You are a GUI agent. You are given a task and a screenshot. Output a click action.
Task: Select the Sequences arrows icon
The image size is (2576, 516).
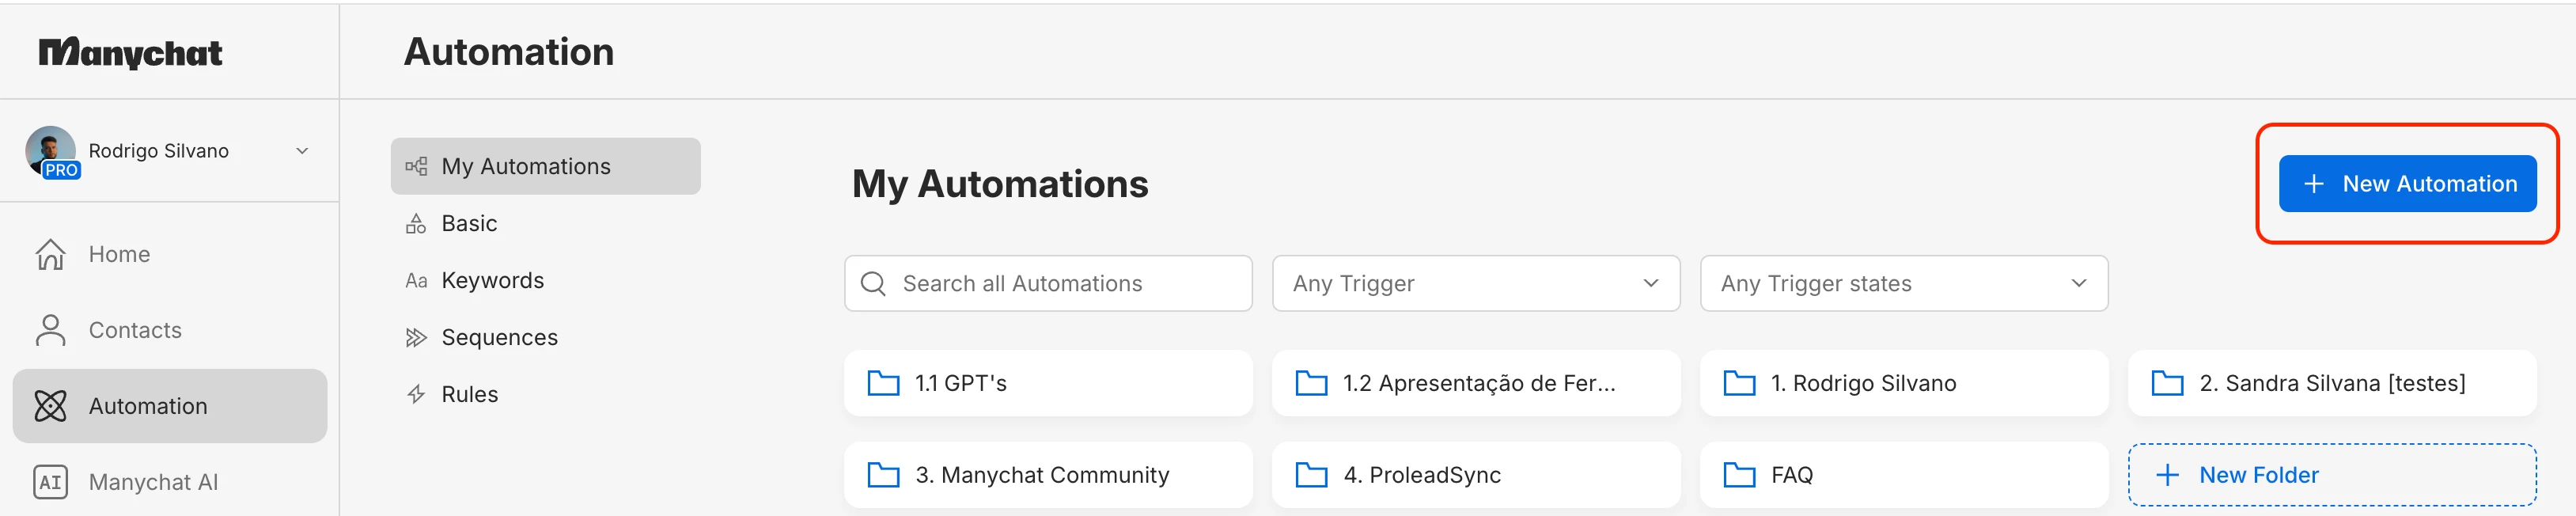(x=416, y=338)
